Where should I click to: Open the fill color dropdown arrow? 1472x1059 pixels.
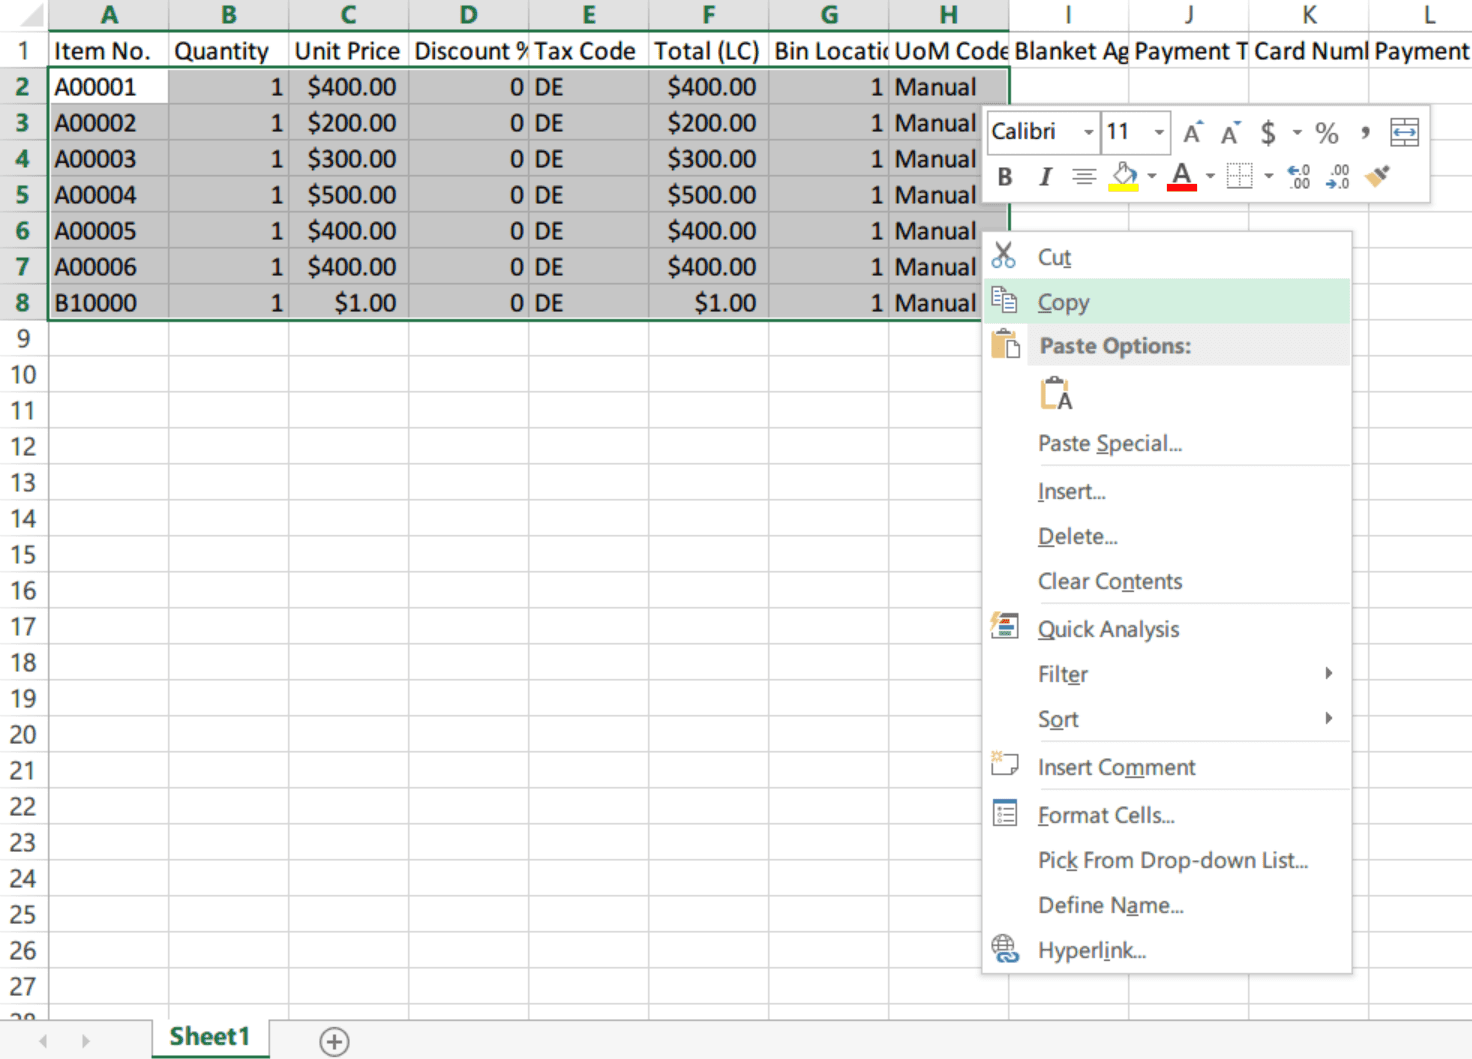coord(1152,177)
